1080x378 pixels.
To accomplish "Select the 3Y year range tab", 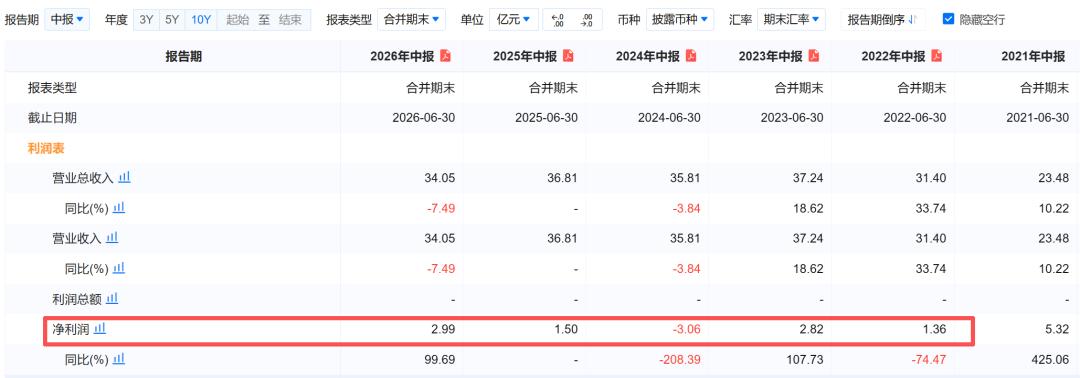I will coord(146,19).
